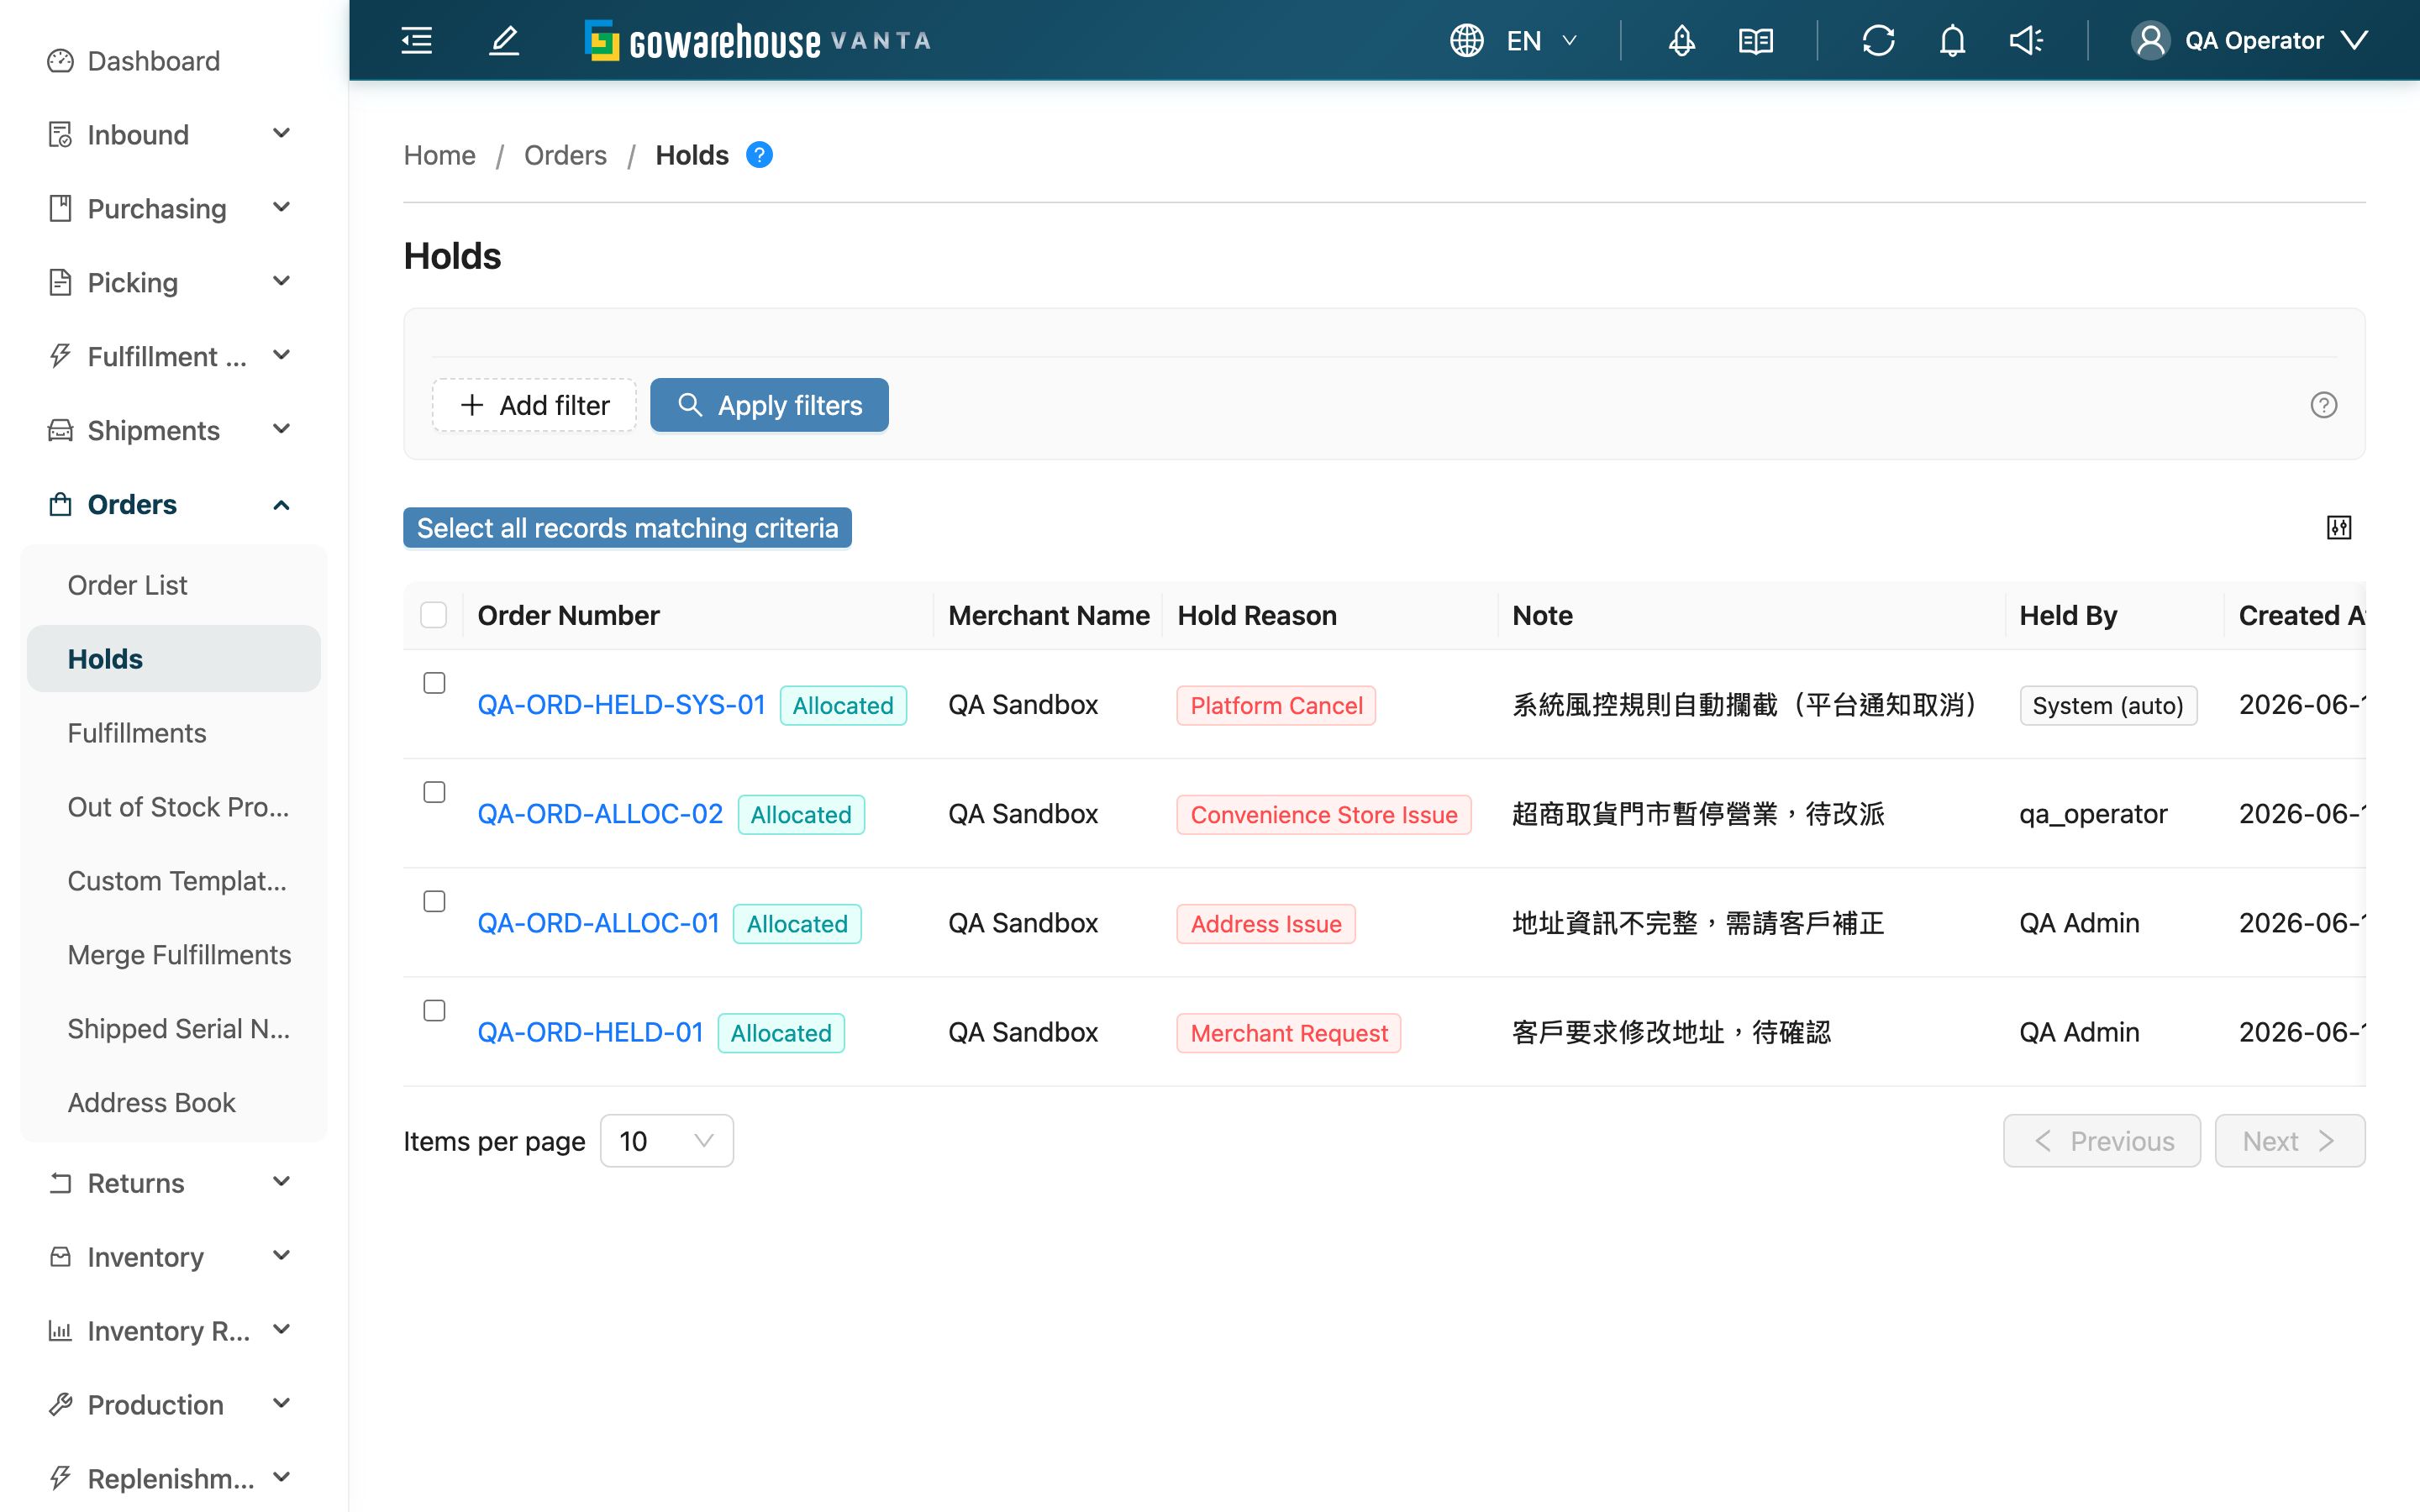
Task: Open the column settings icon above table
Action: coord(2338,527)
